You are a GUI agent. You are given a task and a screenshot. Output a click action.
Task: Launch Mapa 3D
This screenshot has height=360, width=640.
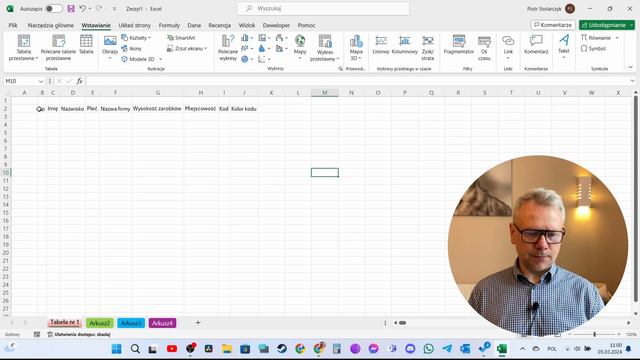pos(356,47)
